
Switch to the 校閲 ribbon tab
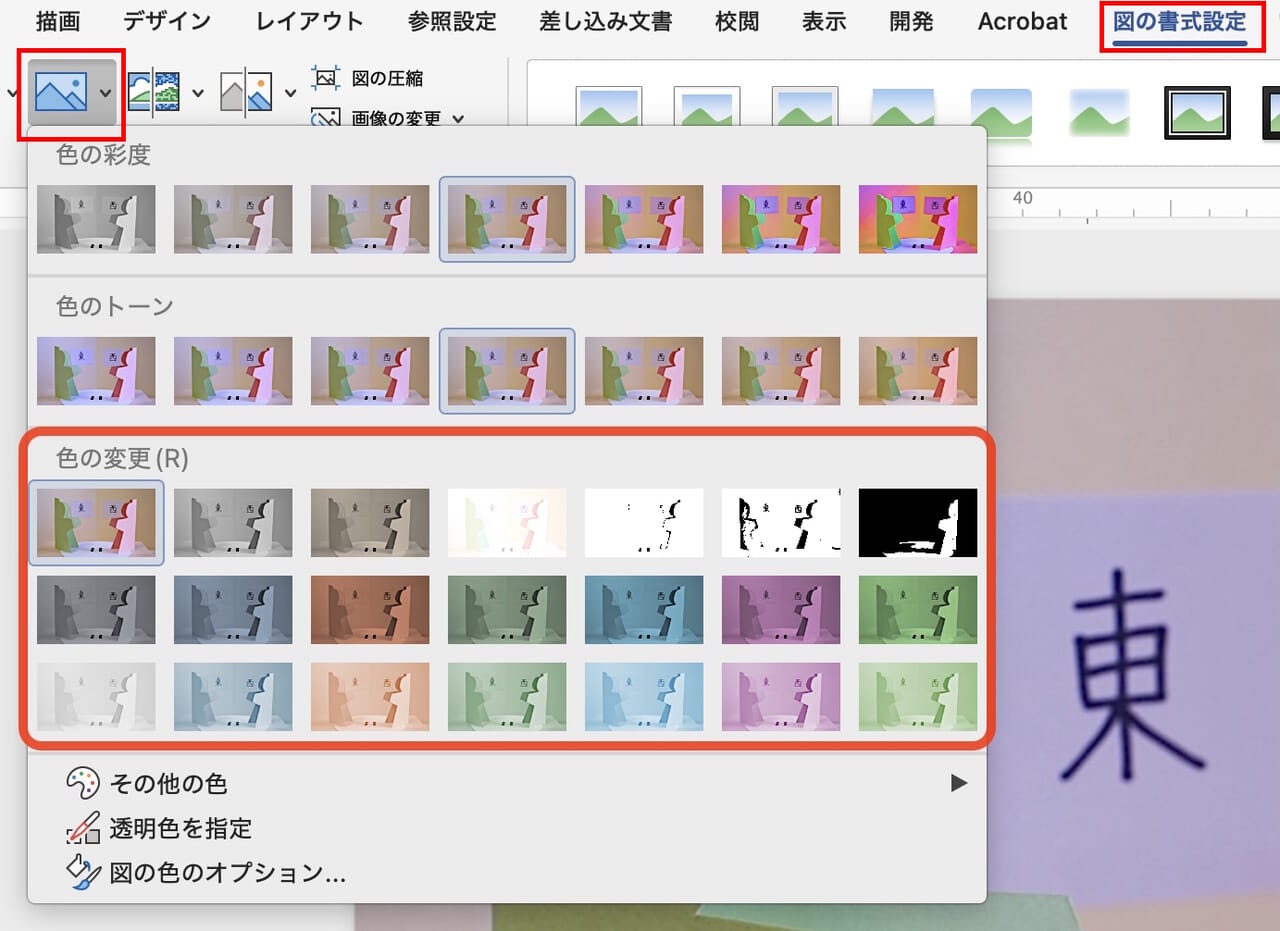(x=737, y=21)
